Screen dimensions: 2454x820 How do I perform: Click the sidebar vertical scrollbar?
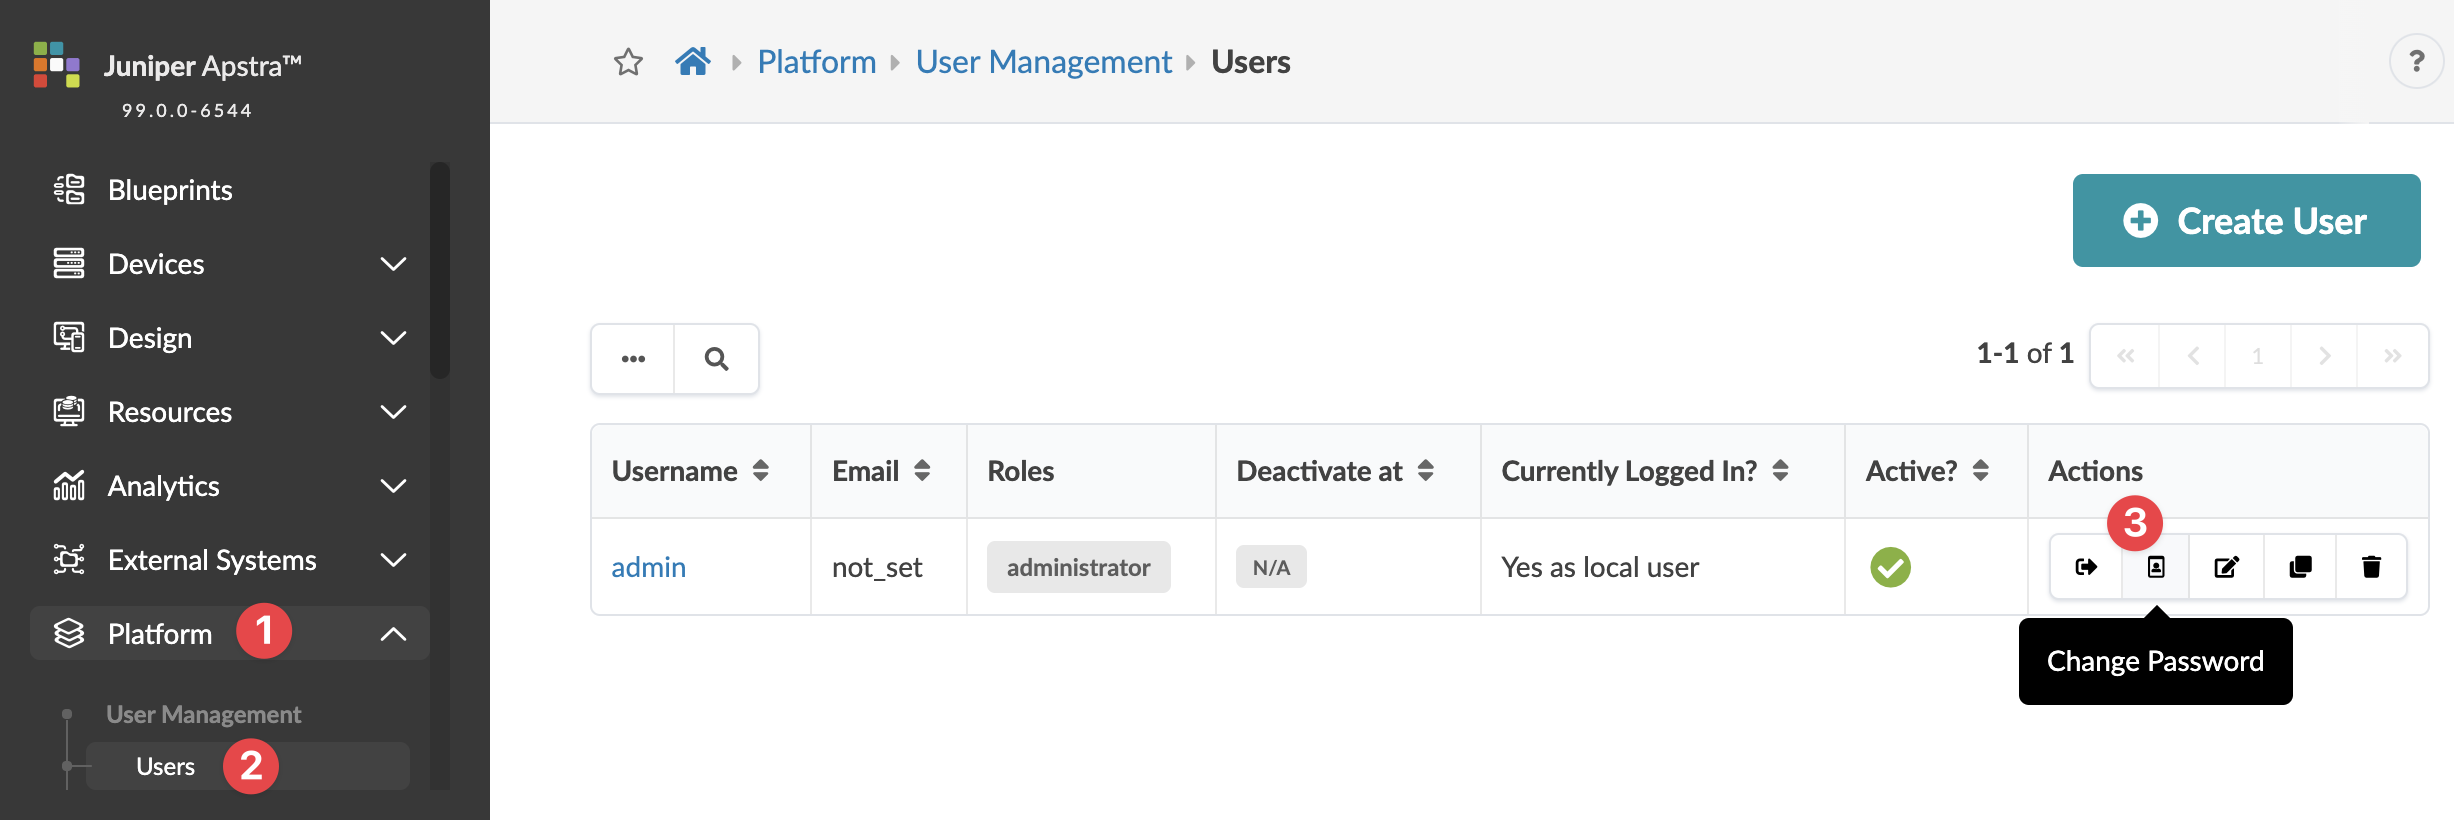pyautogui.click(x=440, y=270)
